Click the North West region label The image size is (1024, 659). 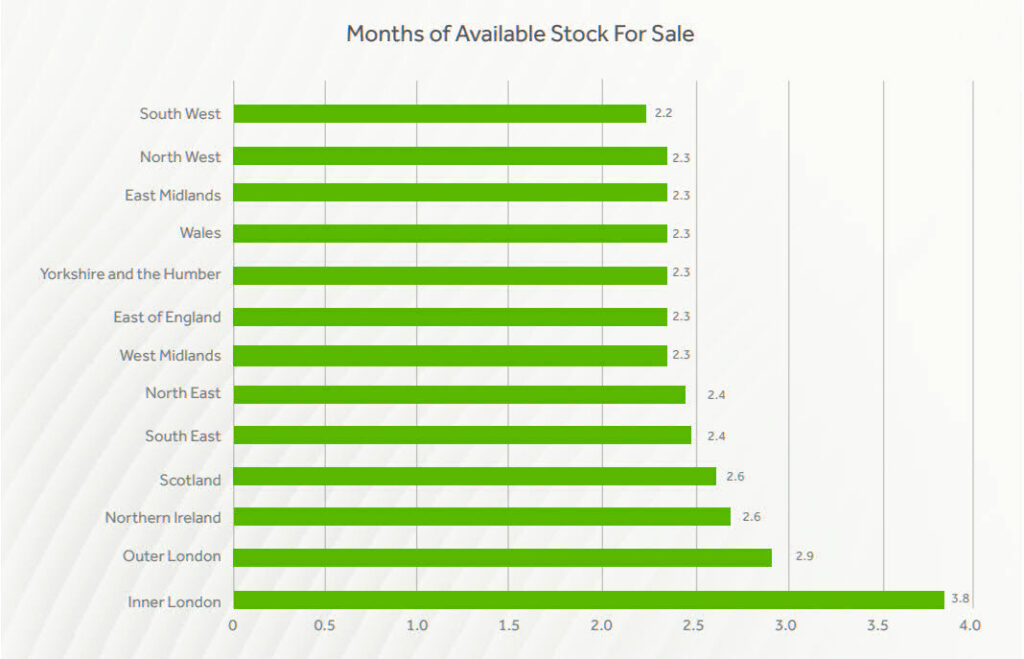pos(180,156)
